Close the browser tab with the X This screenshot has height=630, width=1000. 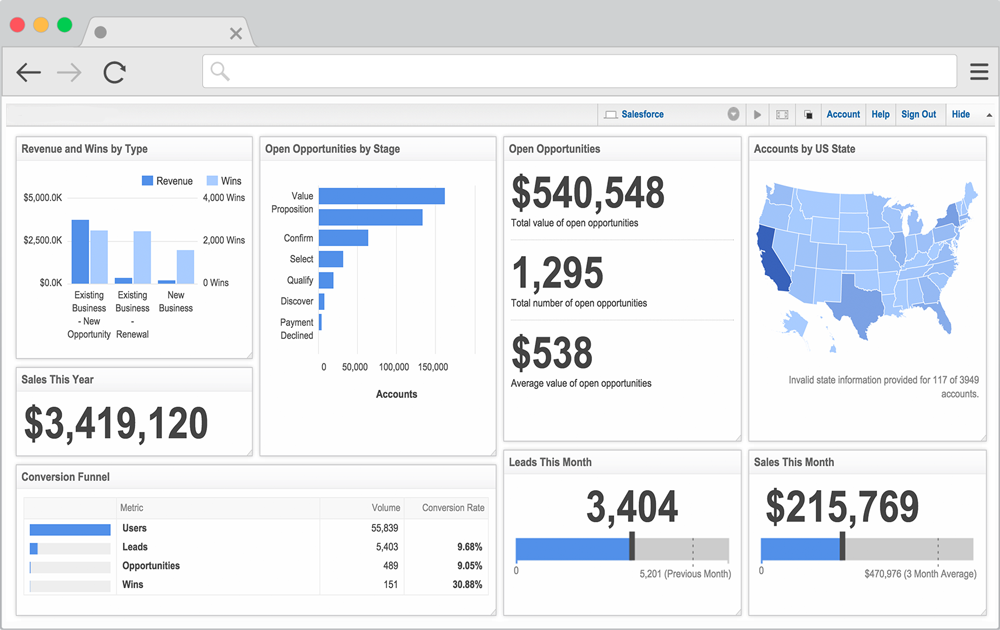tap(236, 33)
